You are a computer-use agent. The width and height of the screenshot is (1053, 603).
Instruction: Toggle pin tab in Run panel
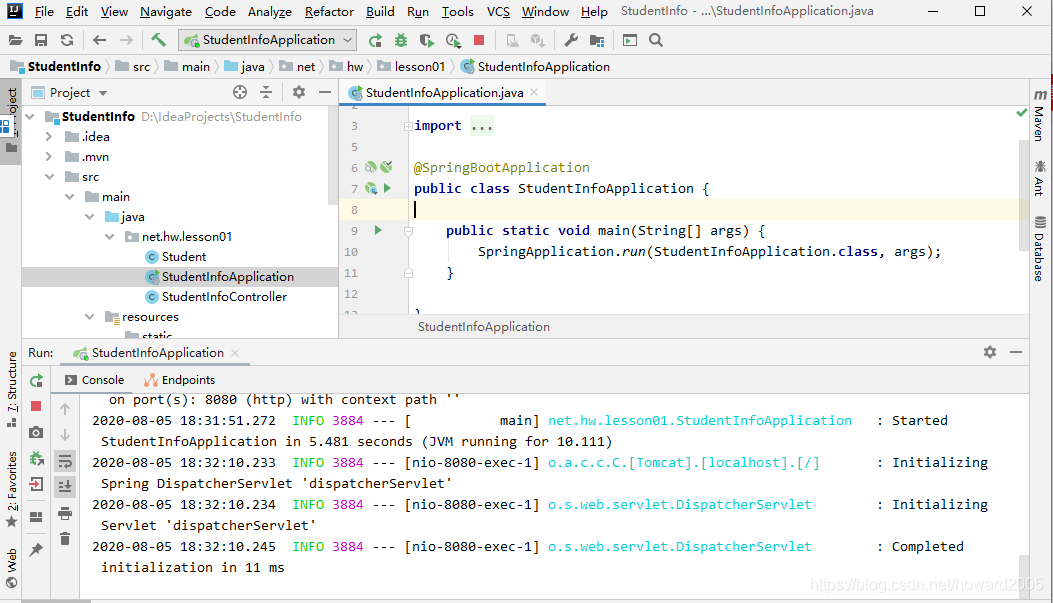pos(36,549)
